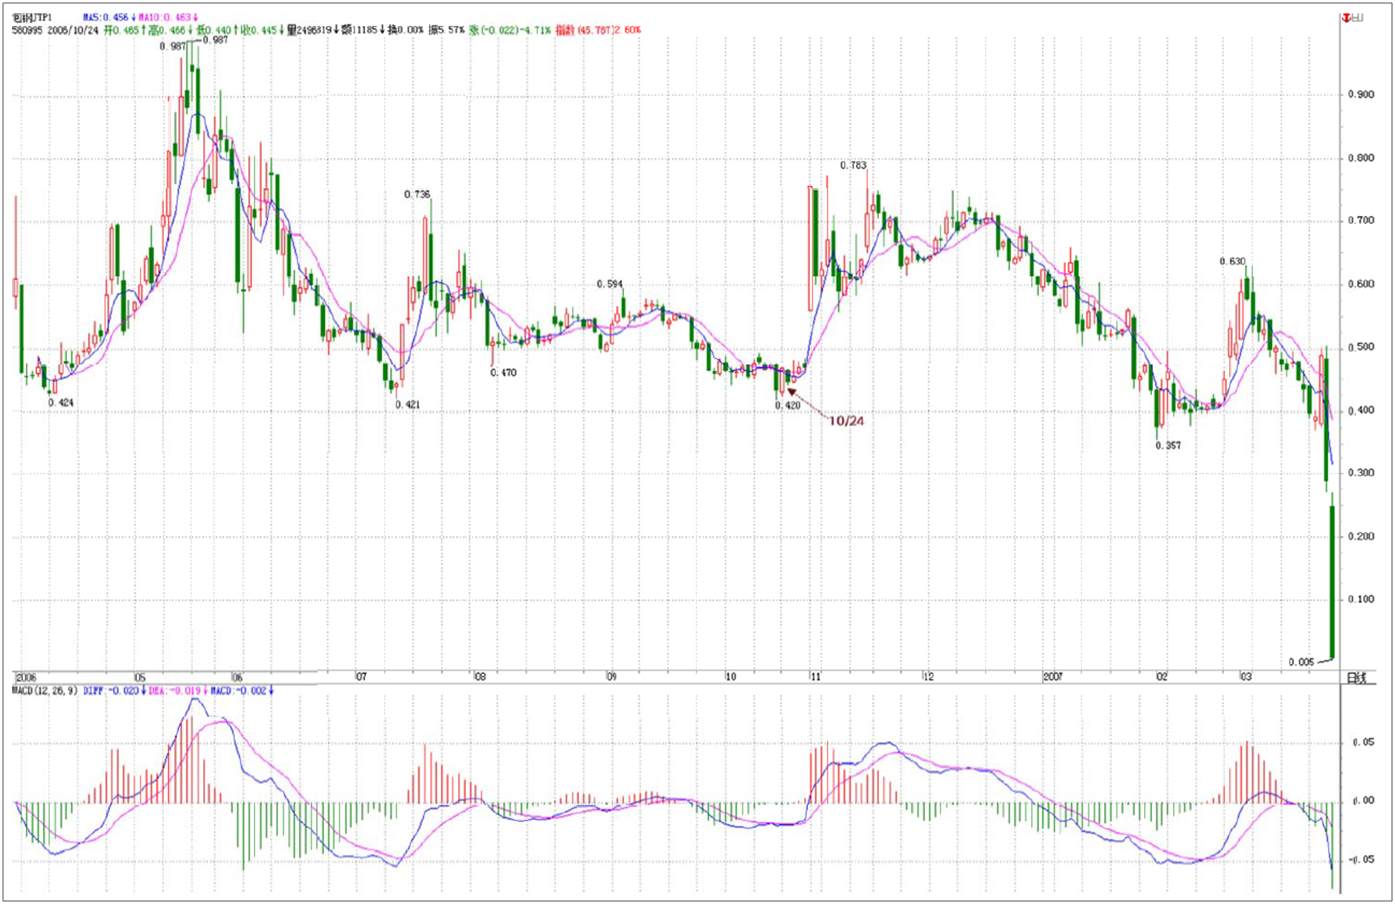
Task: Click the 0.736 peak price label
Action: pyautogui.click(x=417, y=194)
